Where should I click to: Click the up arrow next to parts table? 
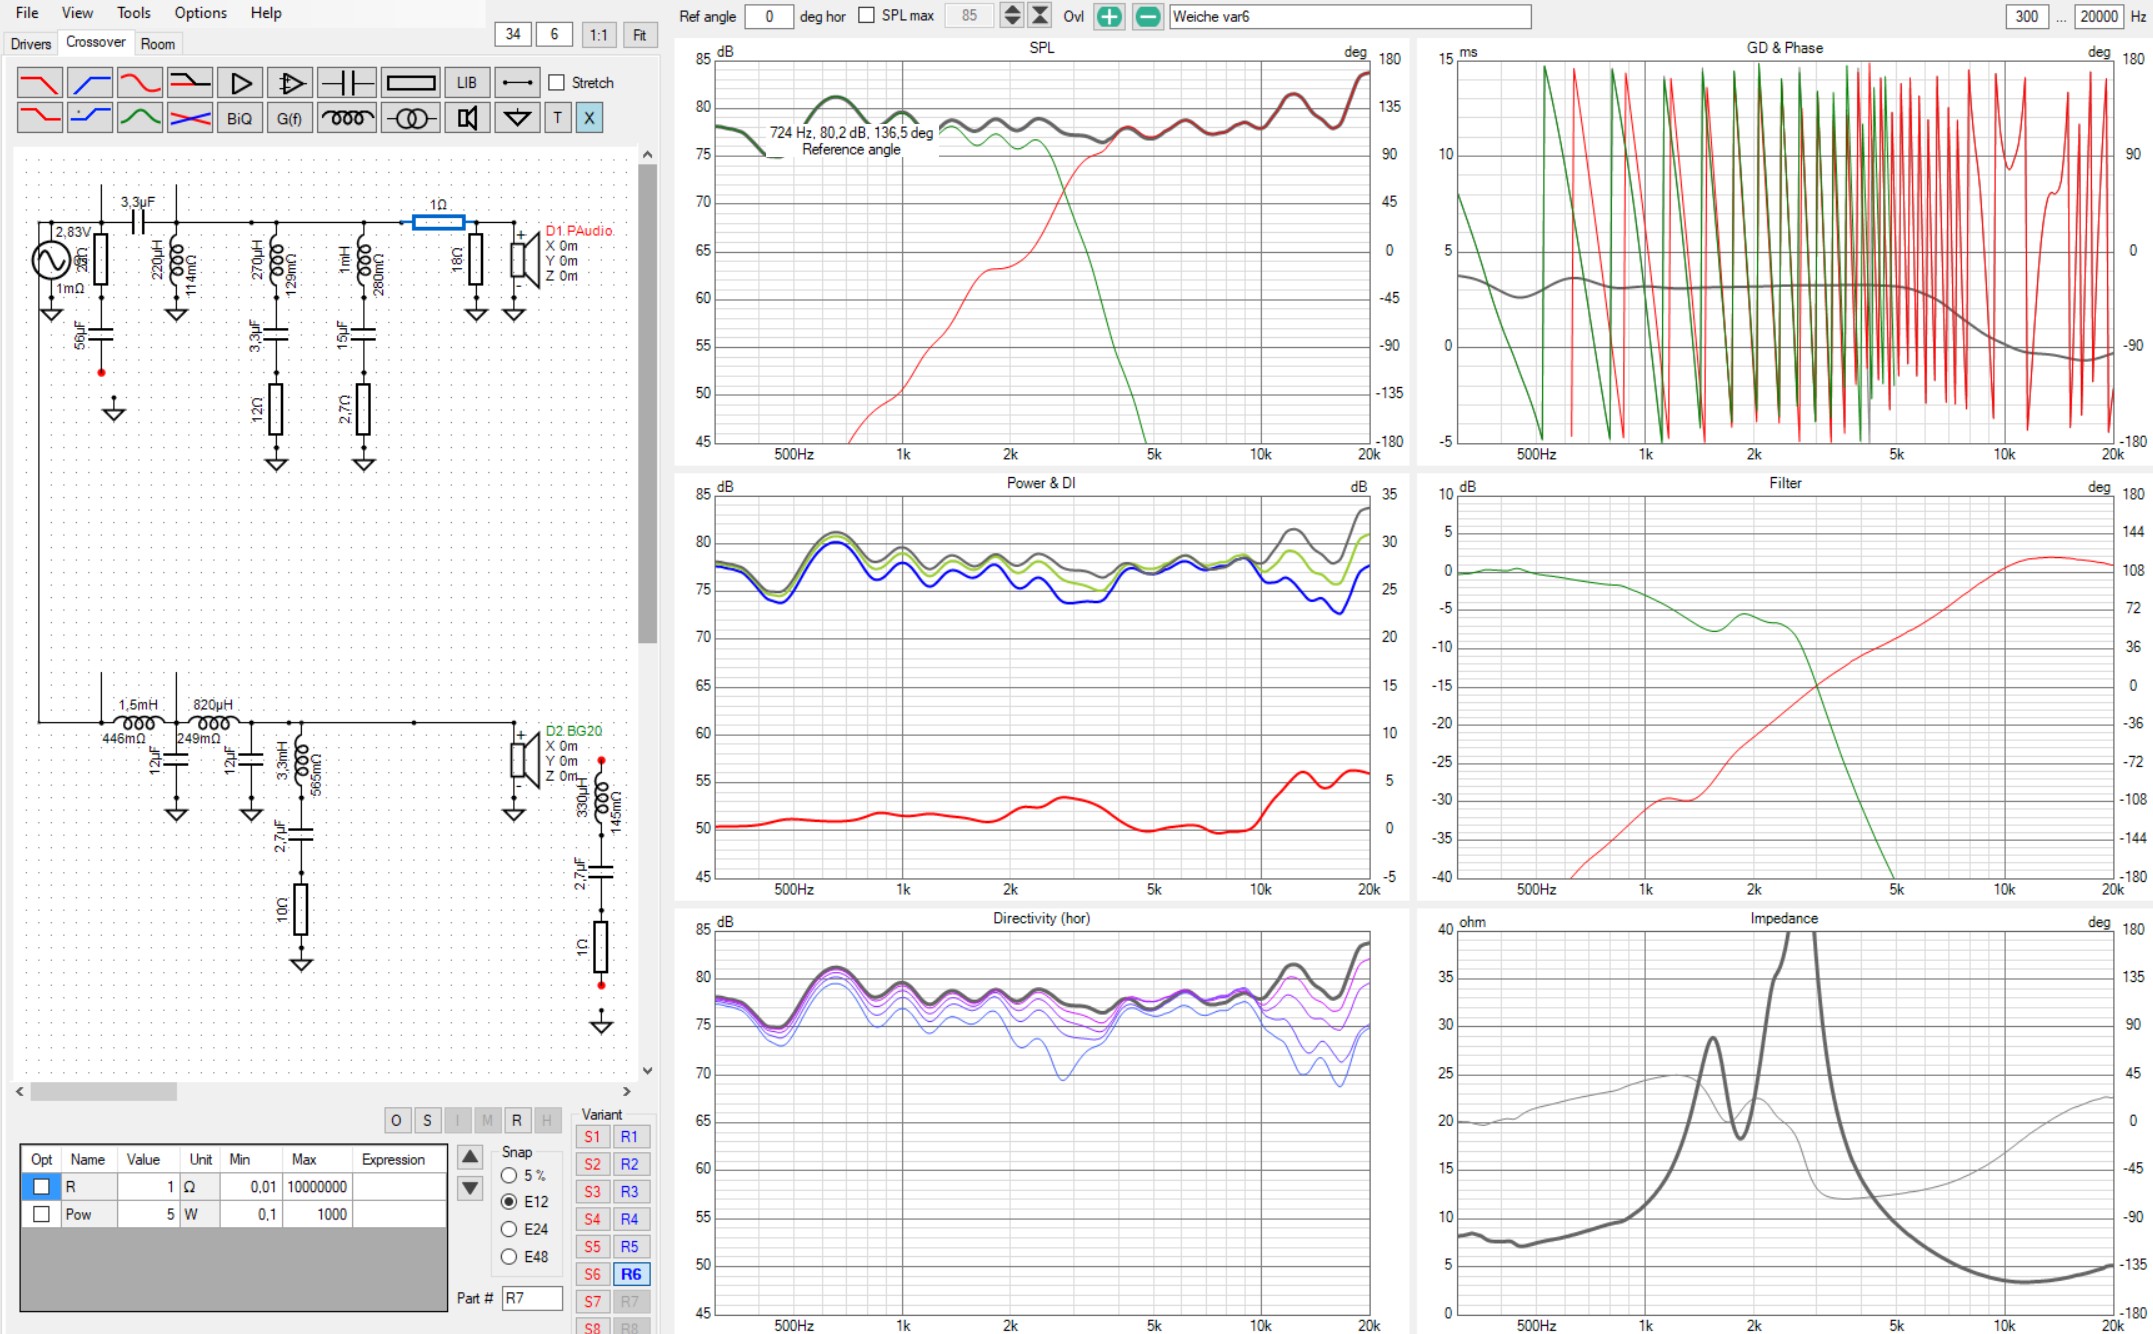point(470,1157)
